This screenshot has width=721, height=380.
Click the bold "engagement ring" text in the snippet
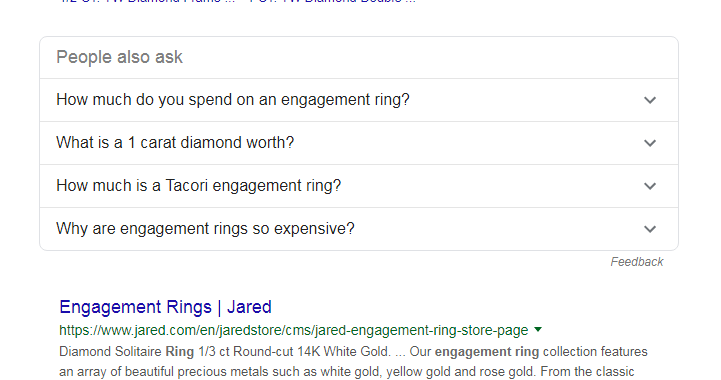click(x=486, y=352)
